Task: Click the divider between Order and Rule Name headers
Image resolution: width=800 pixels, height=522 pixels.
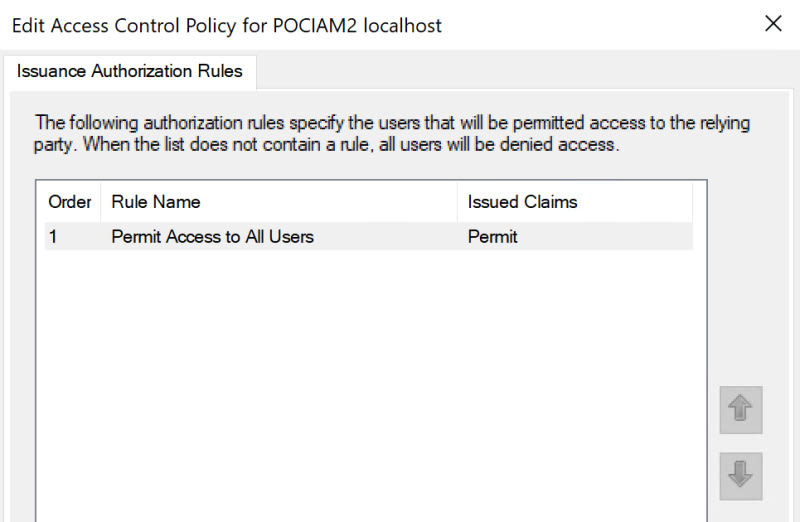Action: click(101, 202)
